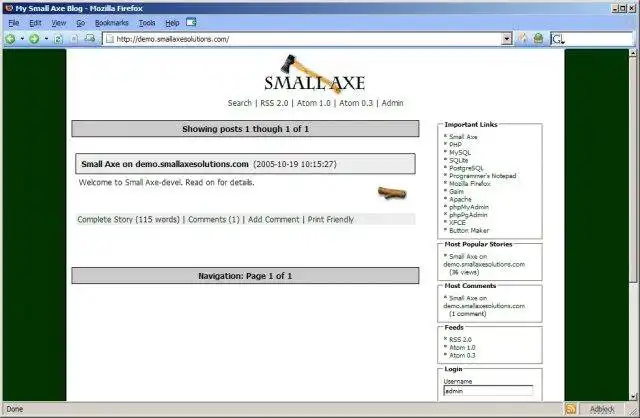The image size is (640, 418).
Task: Click the 'Showing posts 1 though 1 of 1' bar
Action: tap(245, 129)
